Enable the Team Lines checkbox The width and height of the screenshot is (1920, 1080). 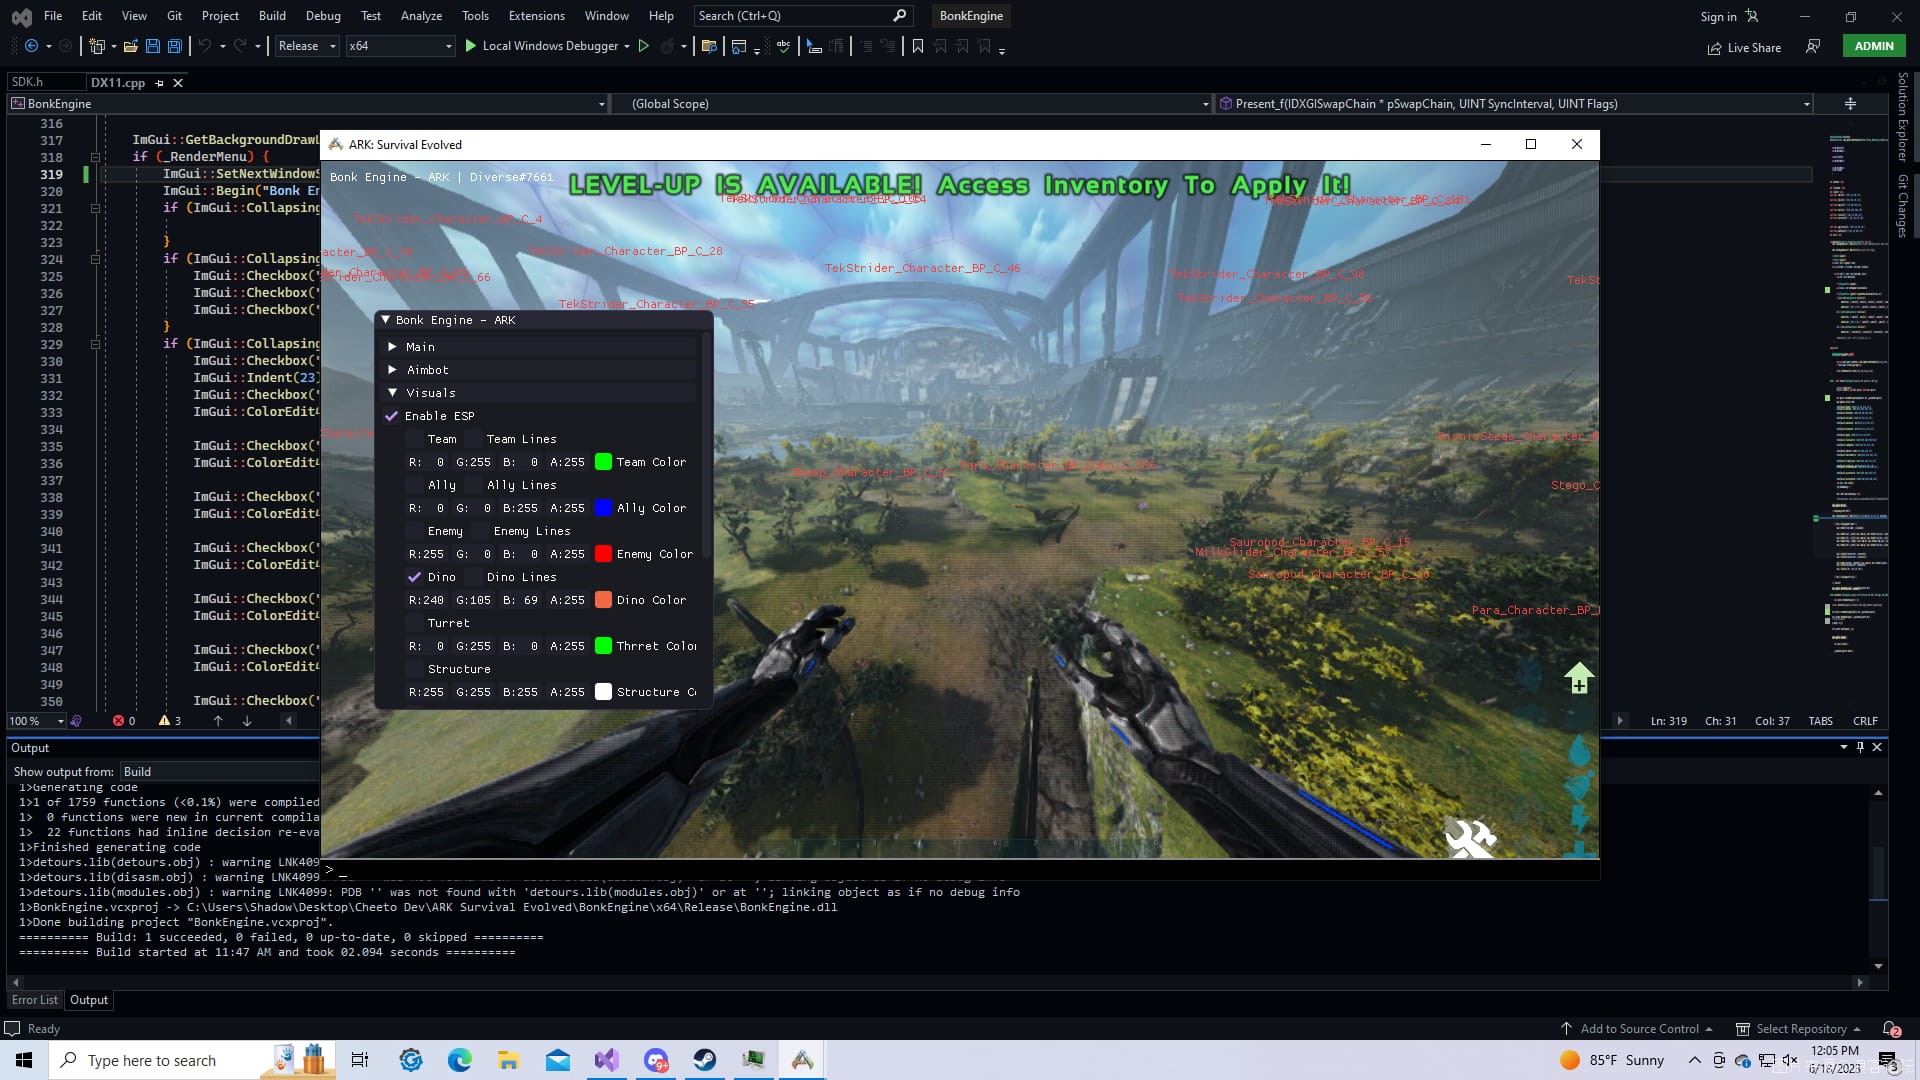473,439
